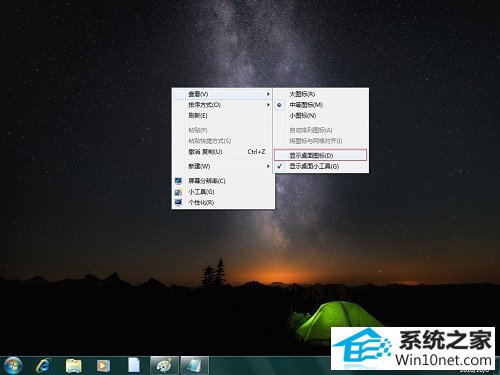Select 撤消 复制(U) to undo copy

point(222,152)
